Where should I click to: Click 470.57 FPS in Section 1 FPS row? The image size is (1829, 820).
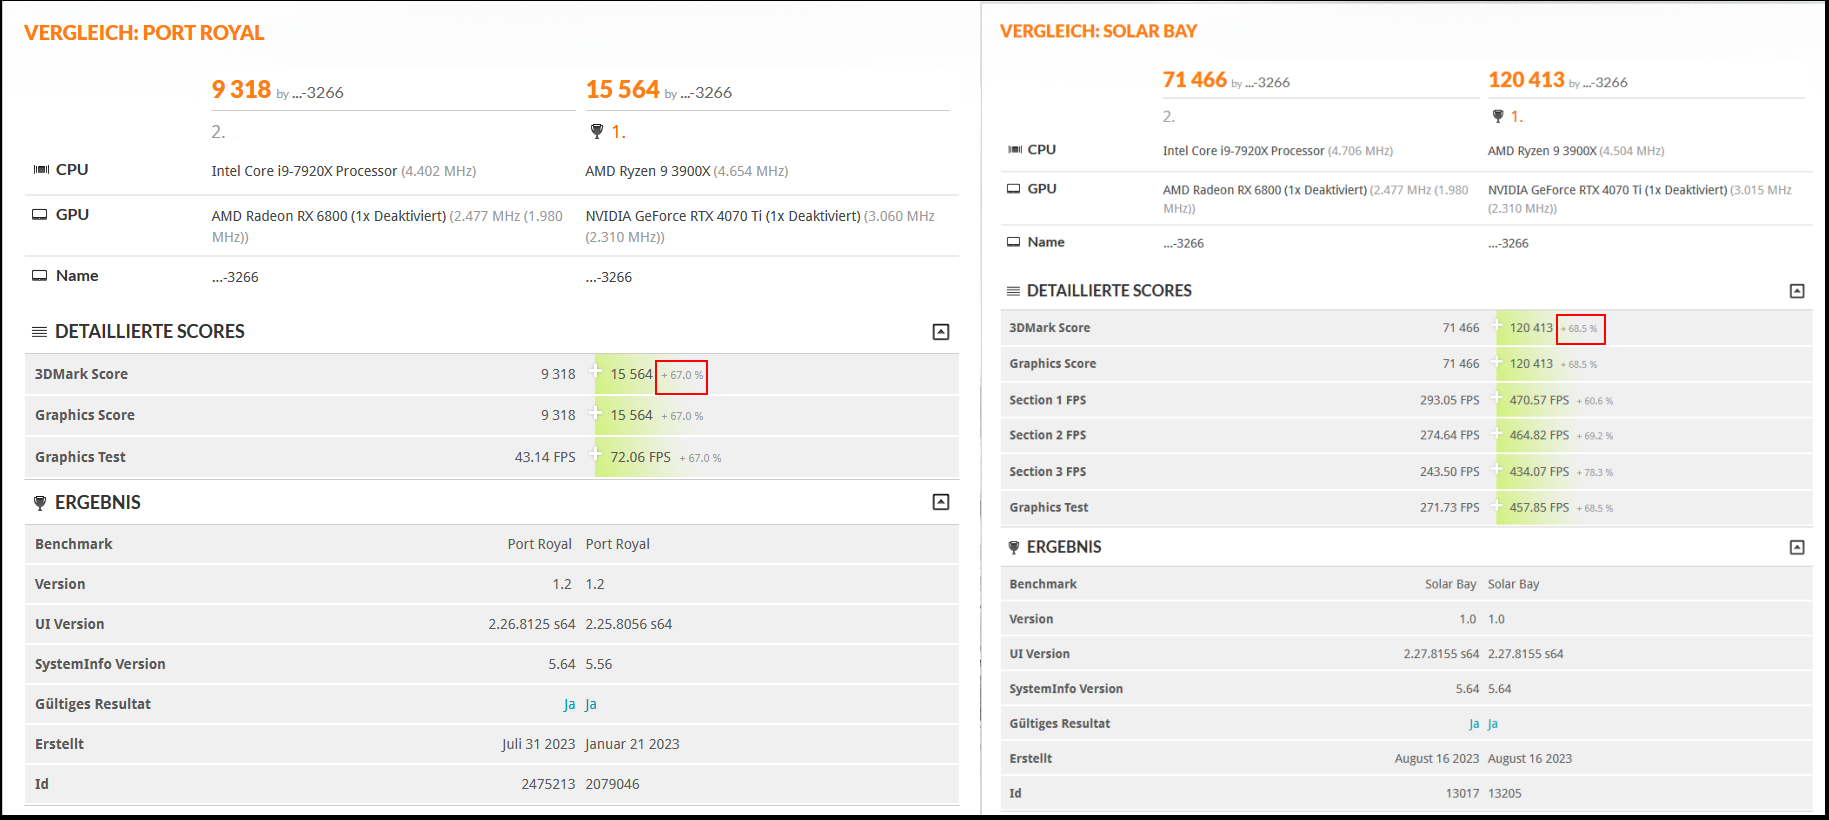point(1539,400)
